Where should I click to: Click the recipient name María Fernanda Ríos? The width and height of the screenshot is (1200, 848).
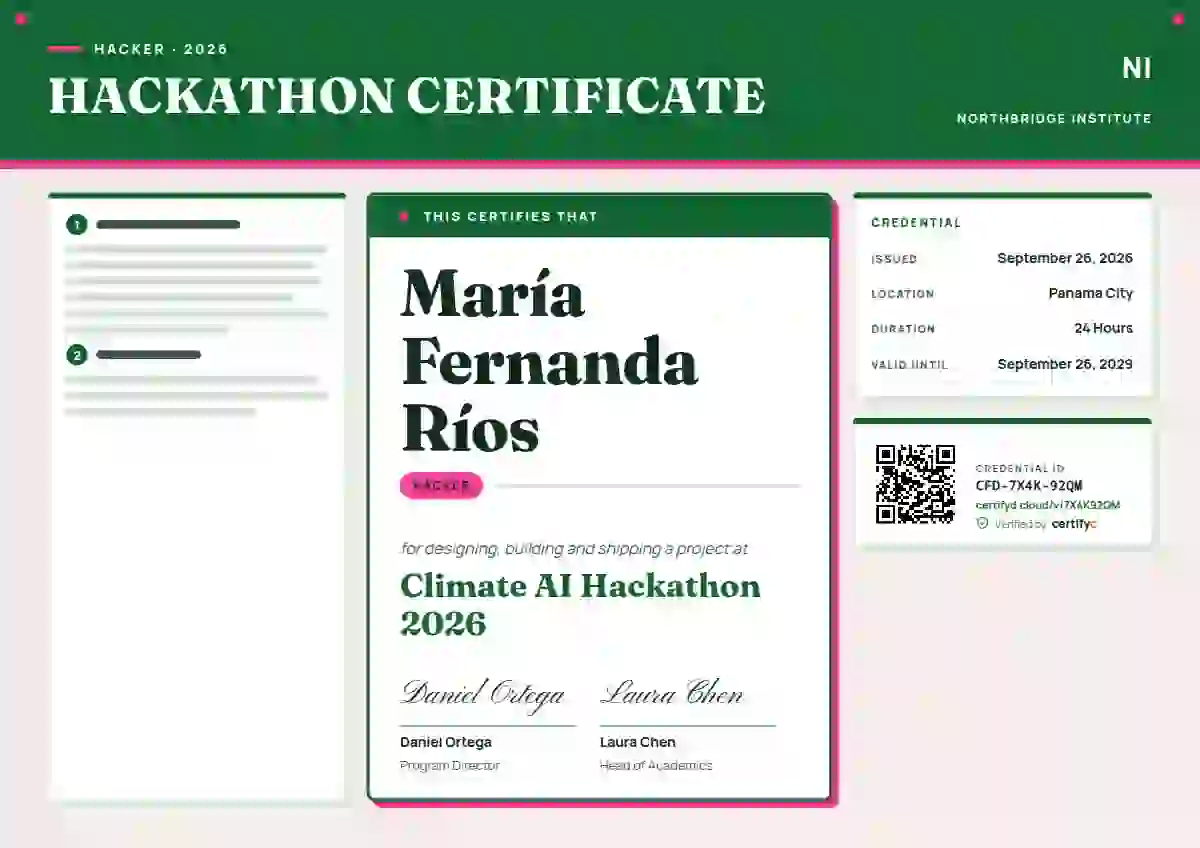pyautogui.click(x=549, y=361)
